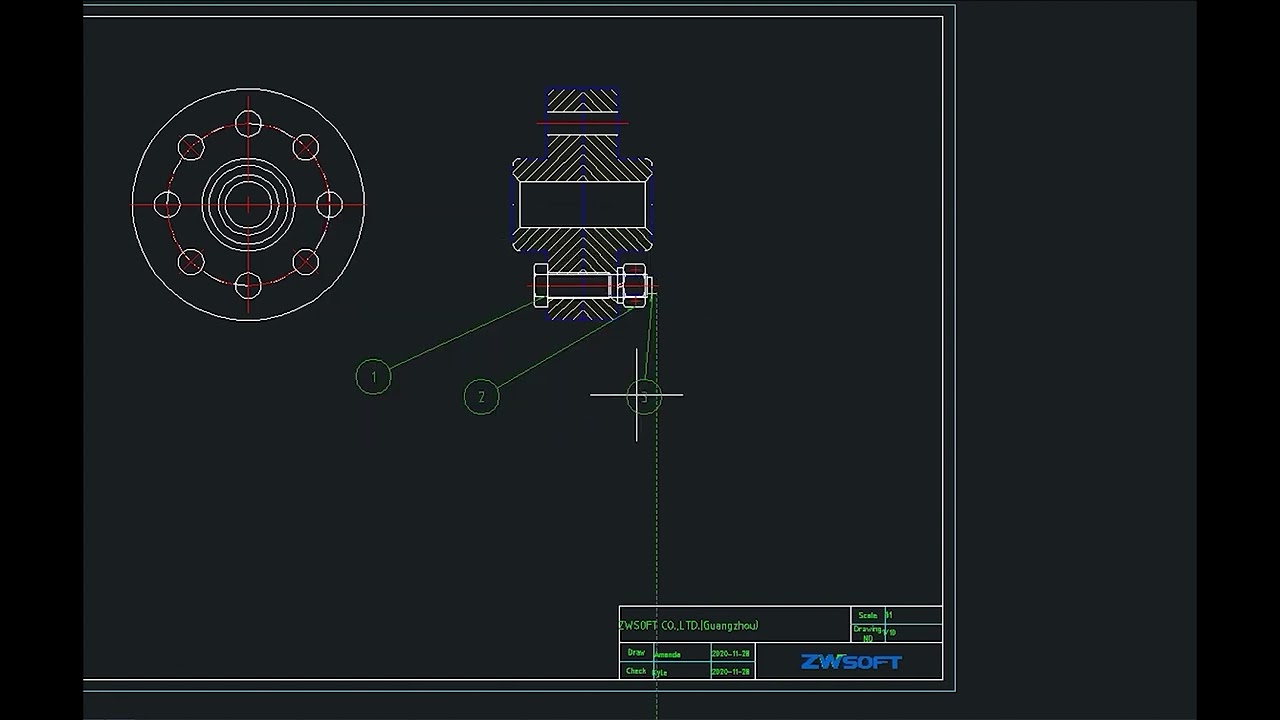Select the drafter name 'Amanda'
This screenshot has height=720, width=1280.
pos(667,654)
